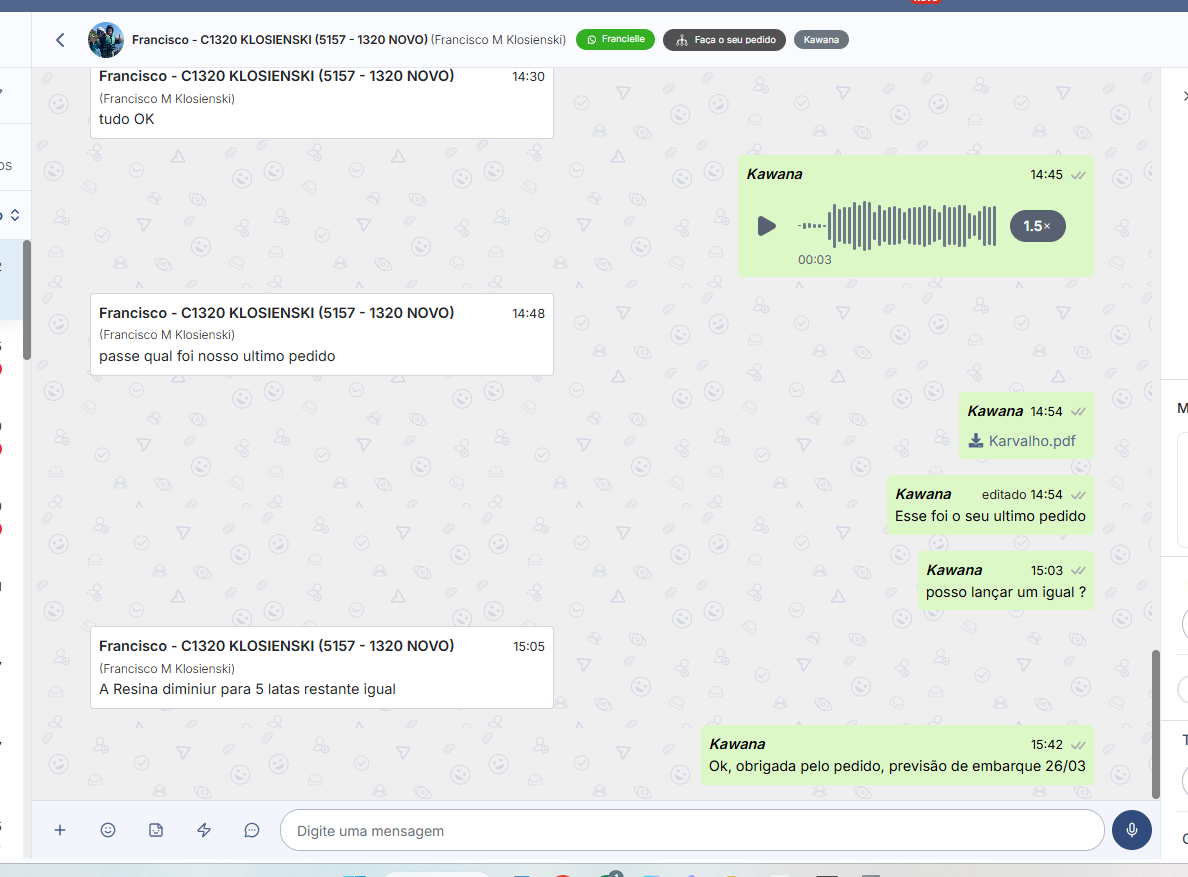The image size is (1188, 877).
Task: Go back using the header arrow
Action: coord(60,40)
